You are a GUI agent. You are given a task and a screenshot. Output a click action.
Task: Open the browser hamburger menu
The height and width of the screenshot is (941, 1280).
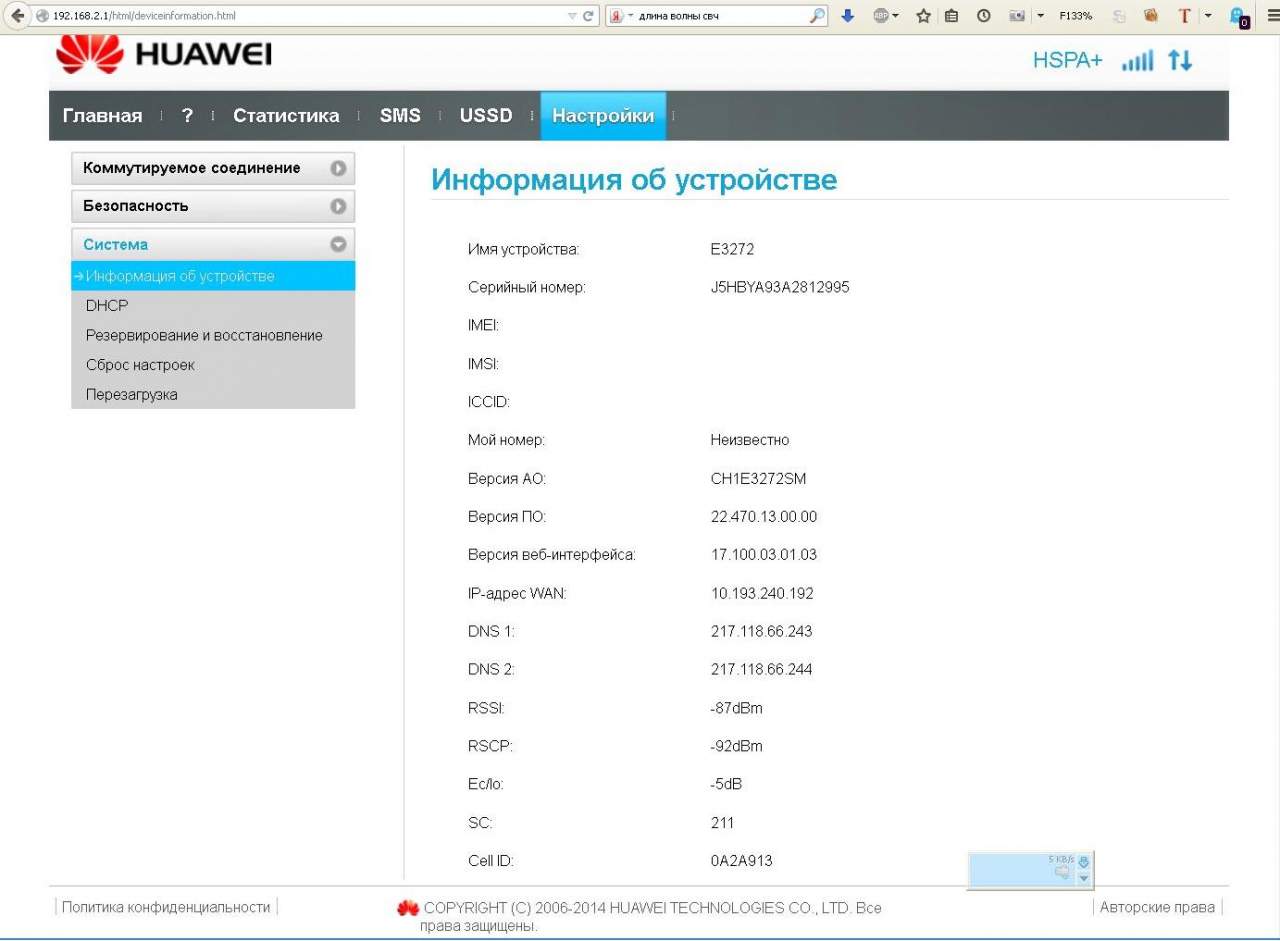click(x=1272, y=16)
